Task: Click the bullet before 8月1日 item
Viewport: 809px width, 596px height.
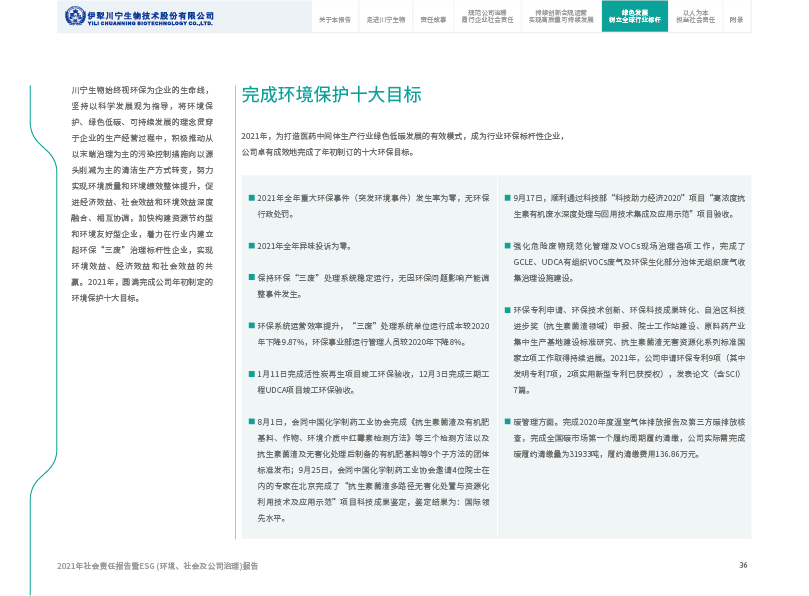Action: (x=251, y=422)
